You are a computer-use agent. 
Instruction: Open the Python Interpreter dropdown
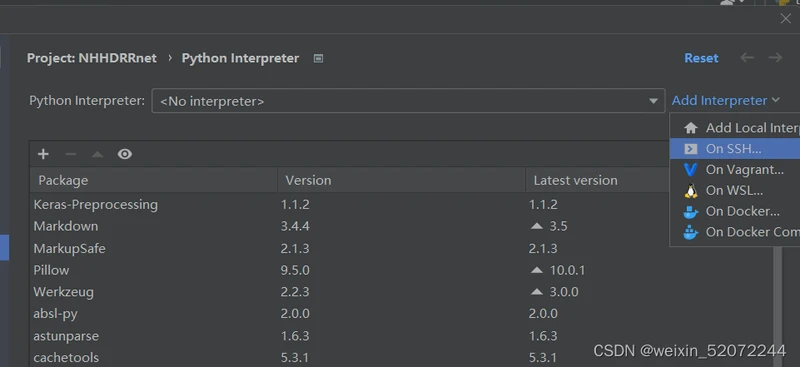408,101
